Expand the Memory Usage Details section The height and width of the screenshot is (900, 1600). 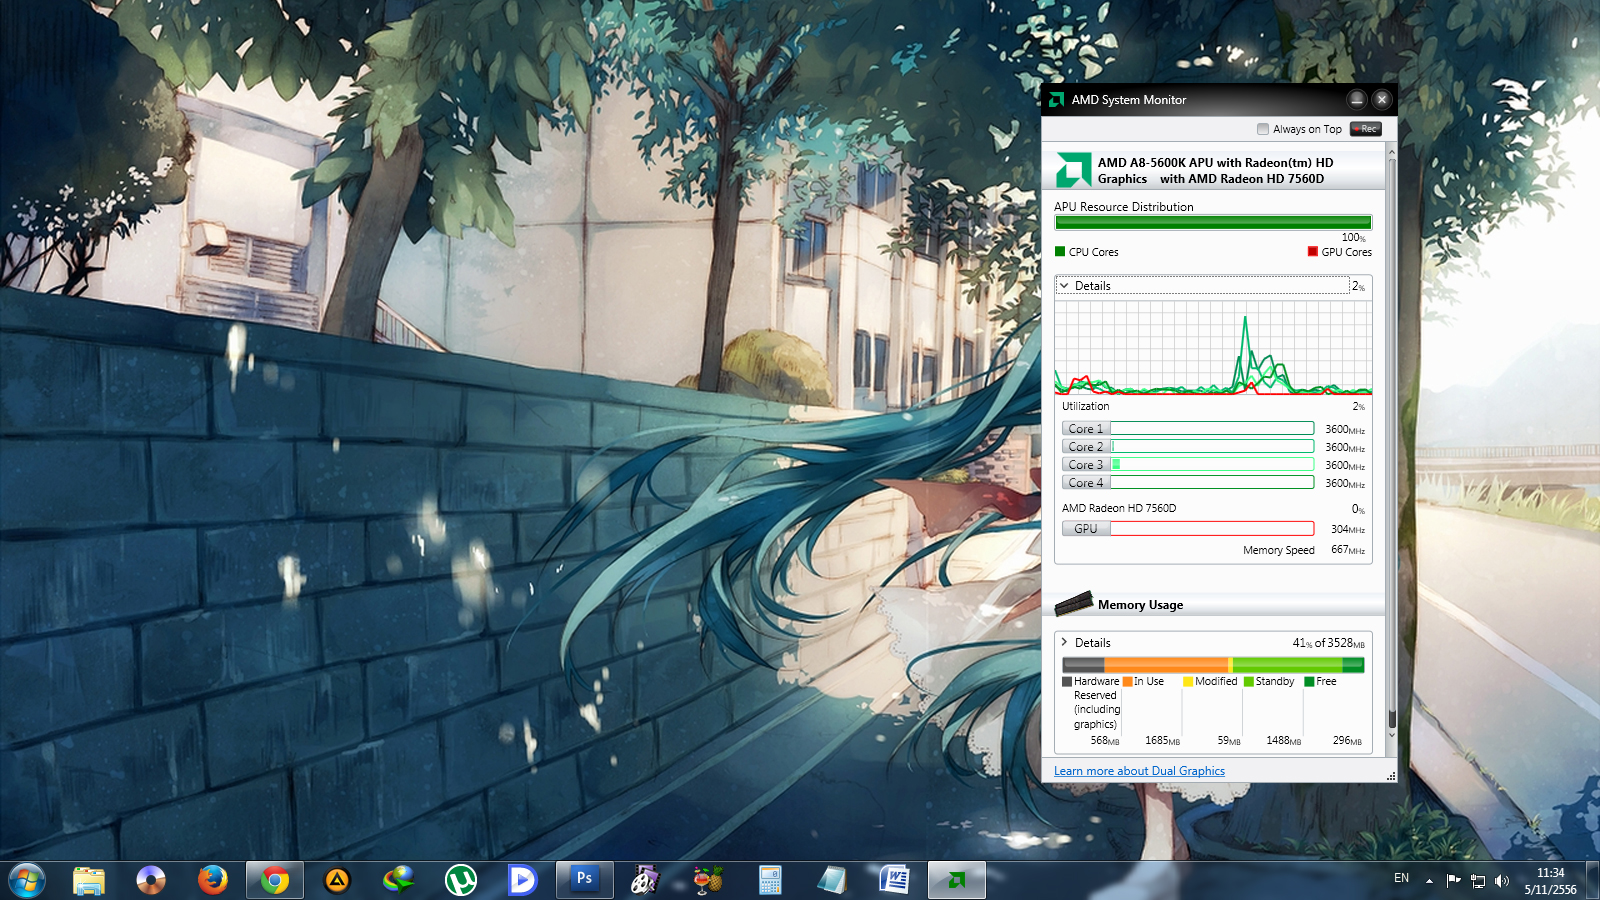click(x=1064, y=643)
